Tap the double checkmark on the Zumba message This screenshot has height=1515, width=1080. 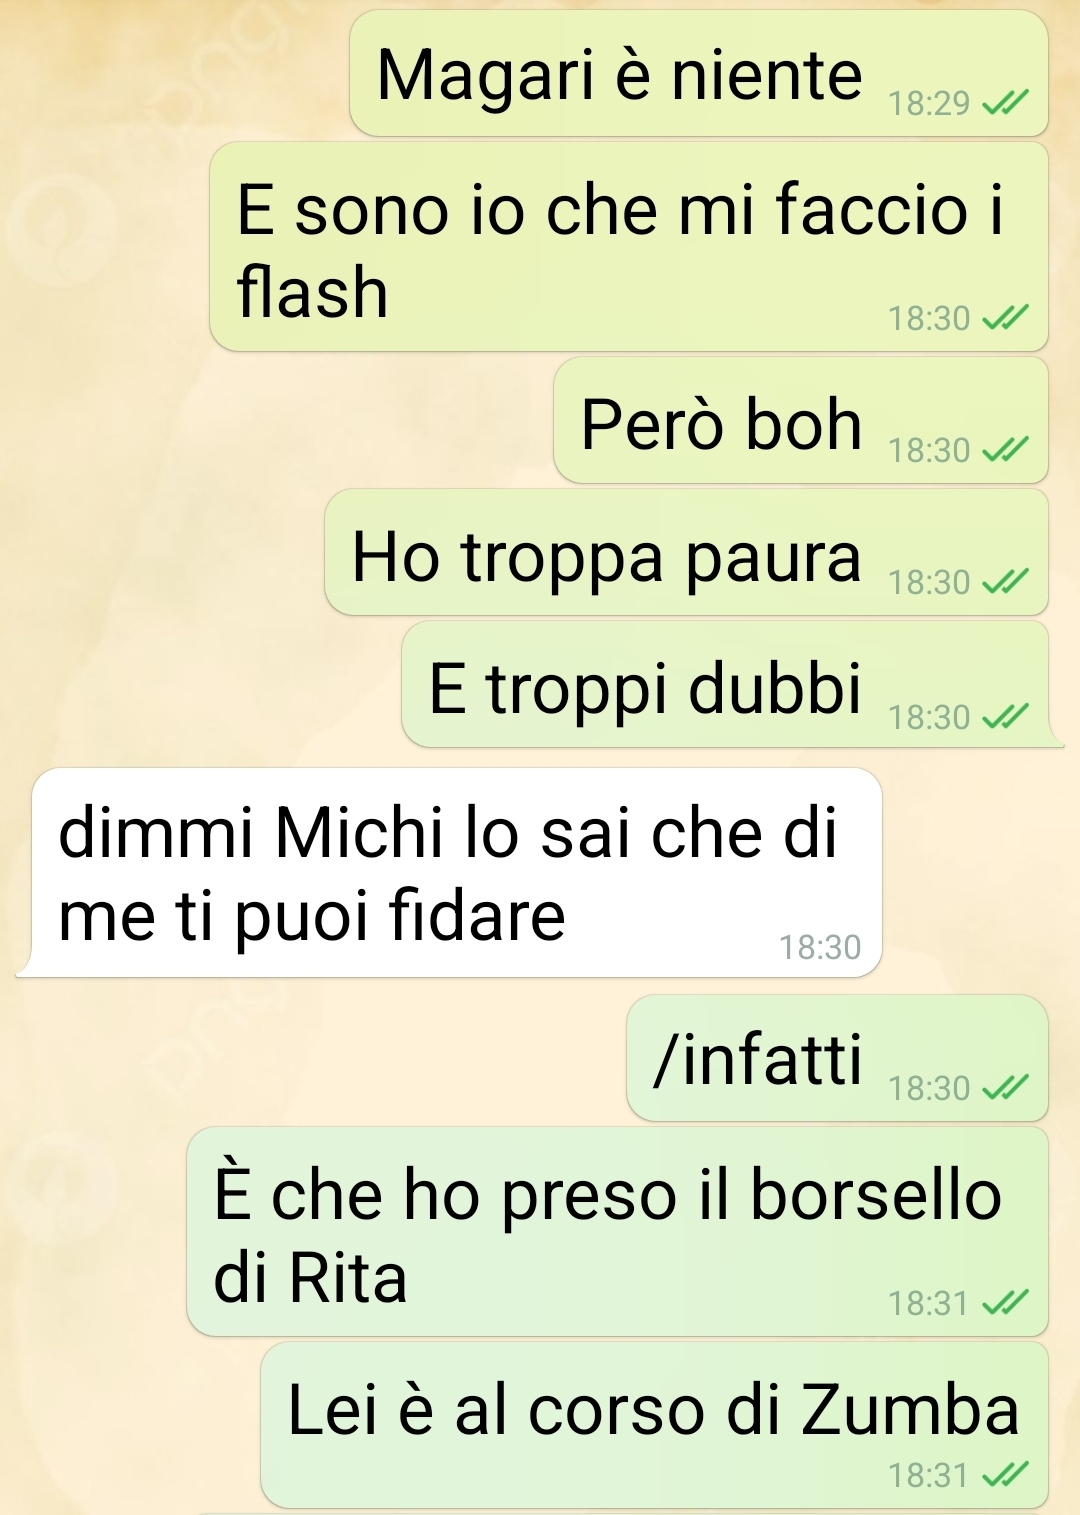(x=1005, y=1474)
